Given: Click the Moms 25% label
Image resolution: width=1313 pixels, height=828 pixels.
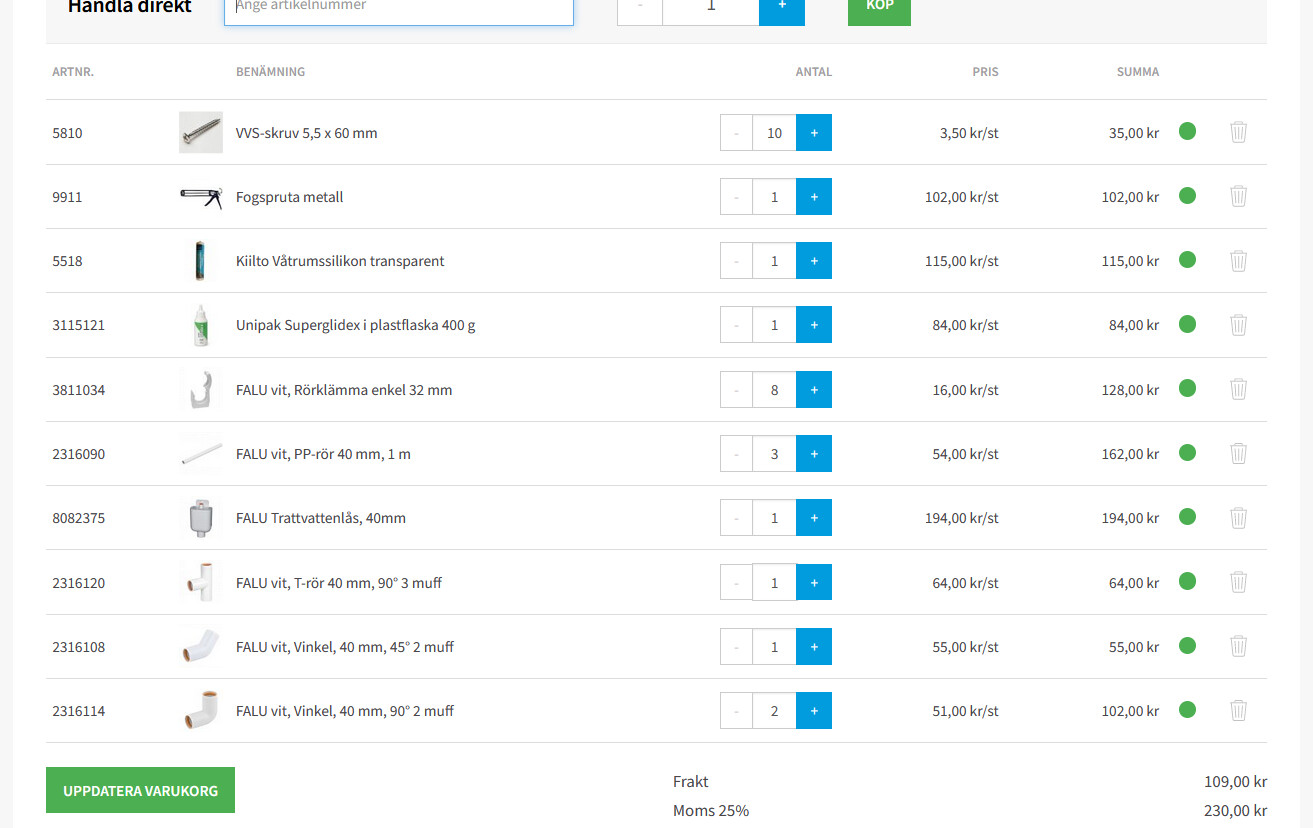Looking at the screenshot, I should [x=711, y=810].
